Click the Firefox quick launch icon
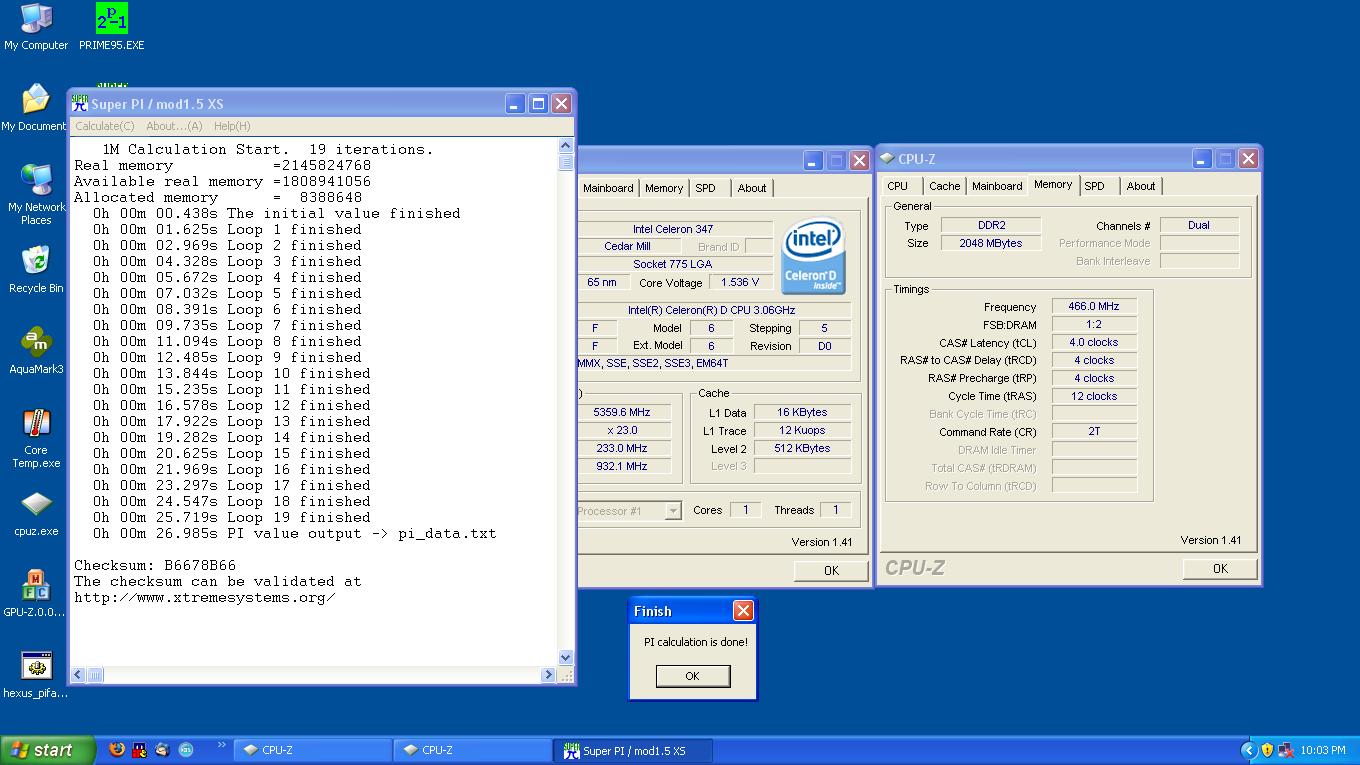The image size is (1360, 765). [x=117, y=749]
